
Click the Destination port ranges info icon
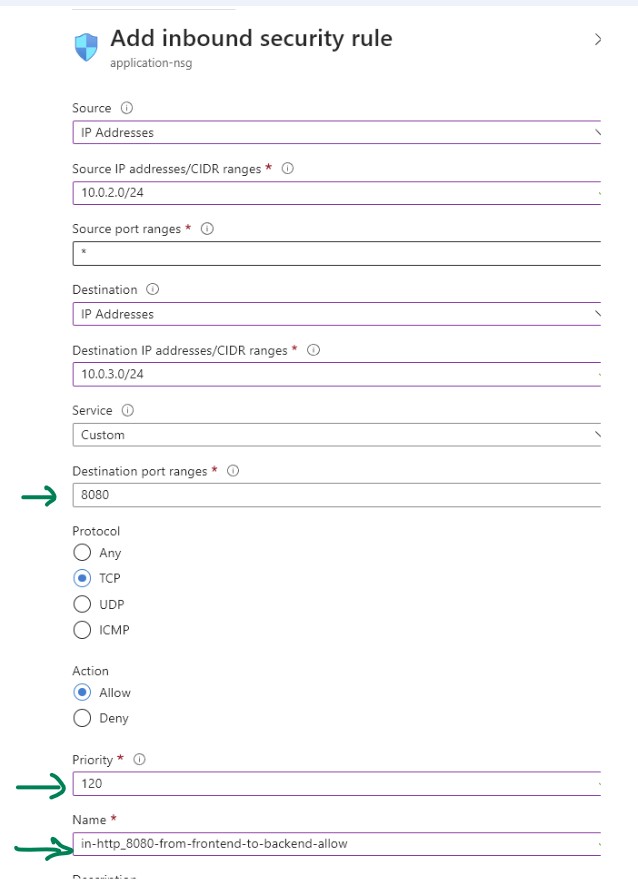[233, 470]
